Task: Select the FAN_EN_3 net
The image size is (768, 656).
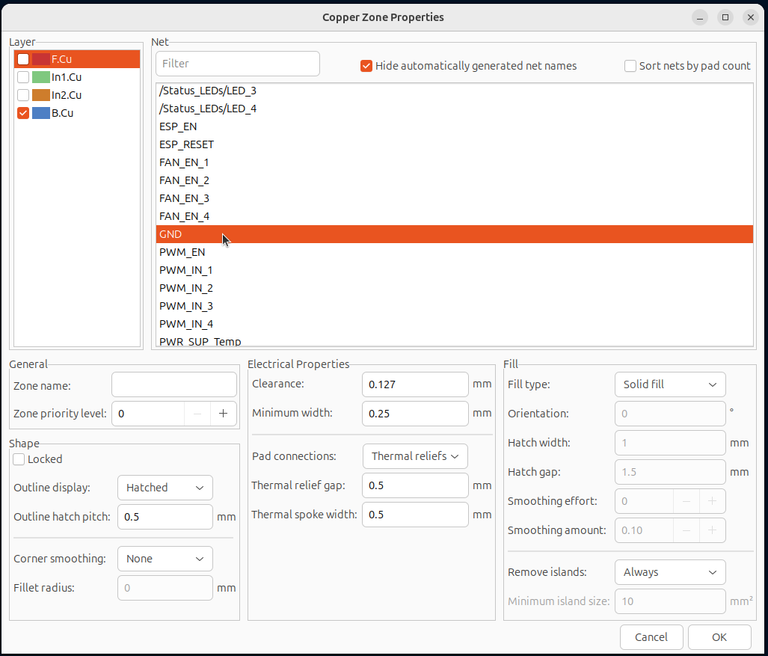Action: (x=455, y=198)
